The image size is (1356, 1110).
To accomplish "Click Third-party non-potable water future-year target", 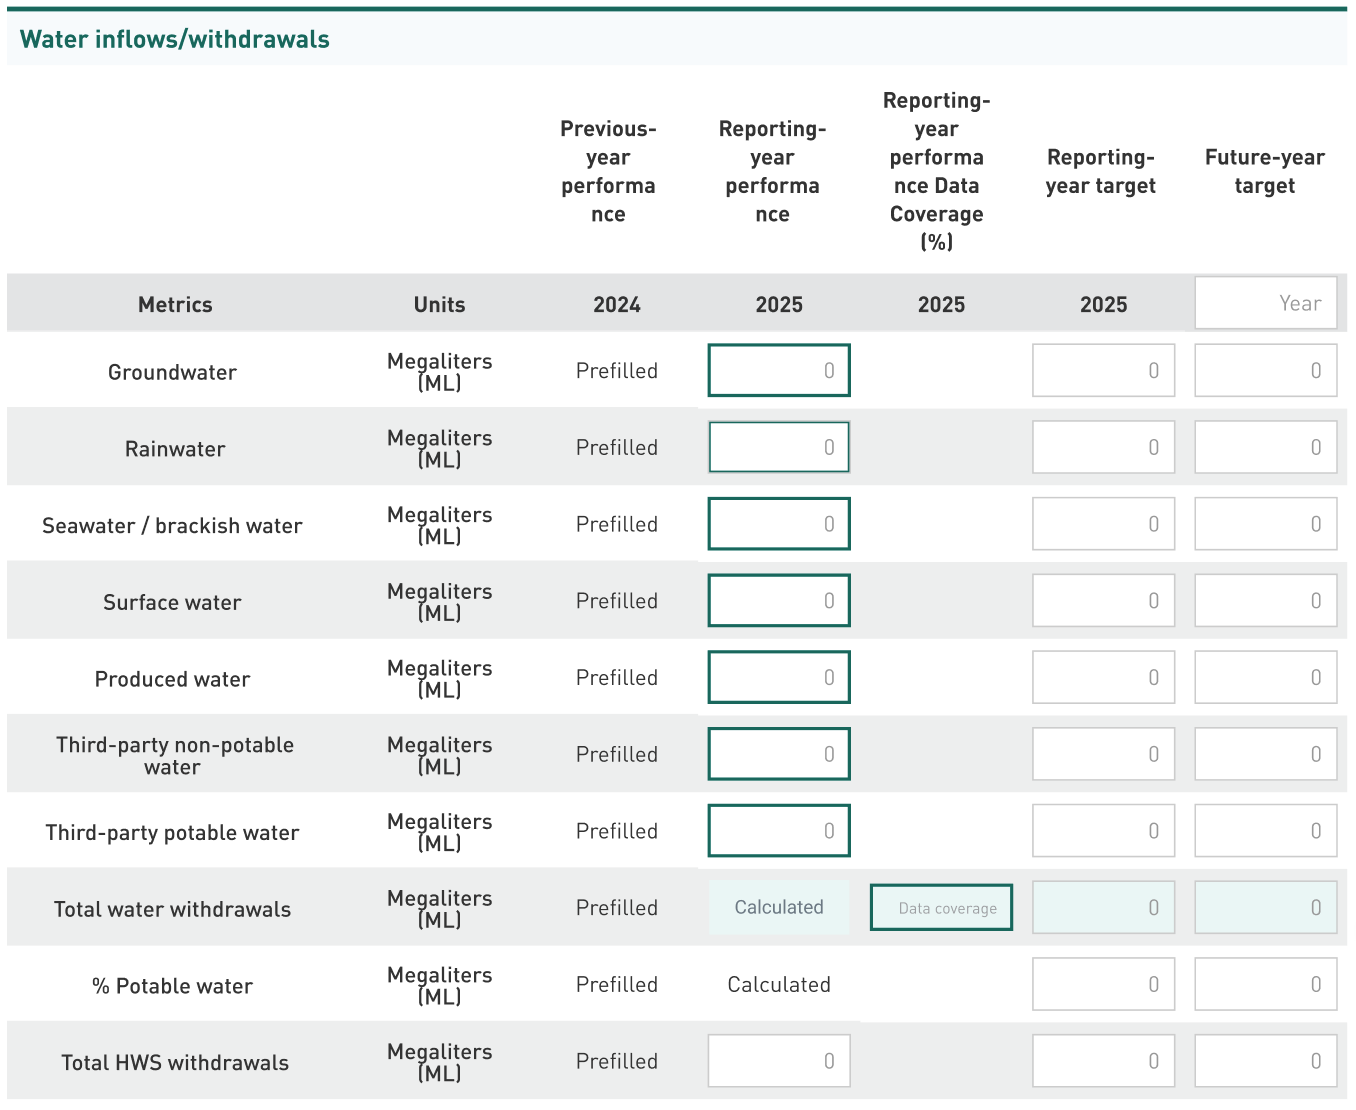I will tap(1265, 754).
